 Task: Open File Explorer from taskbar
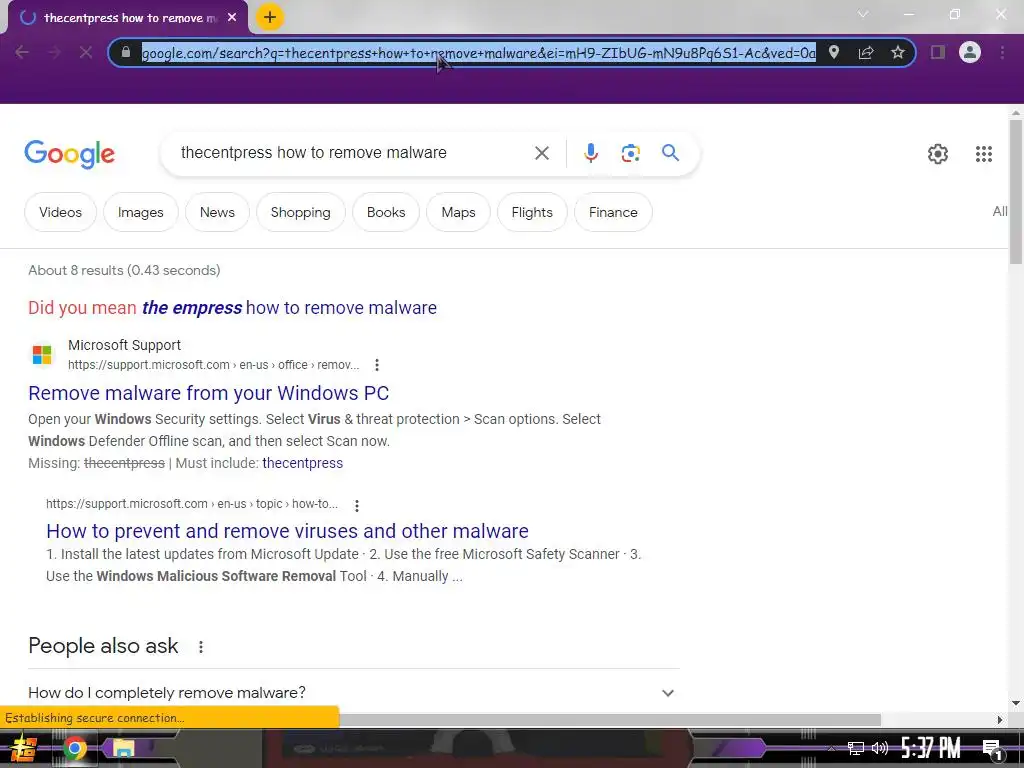tap(122, 748)
